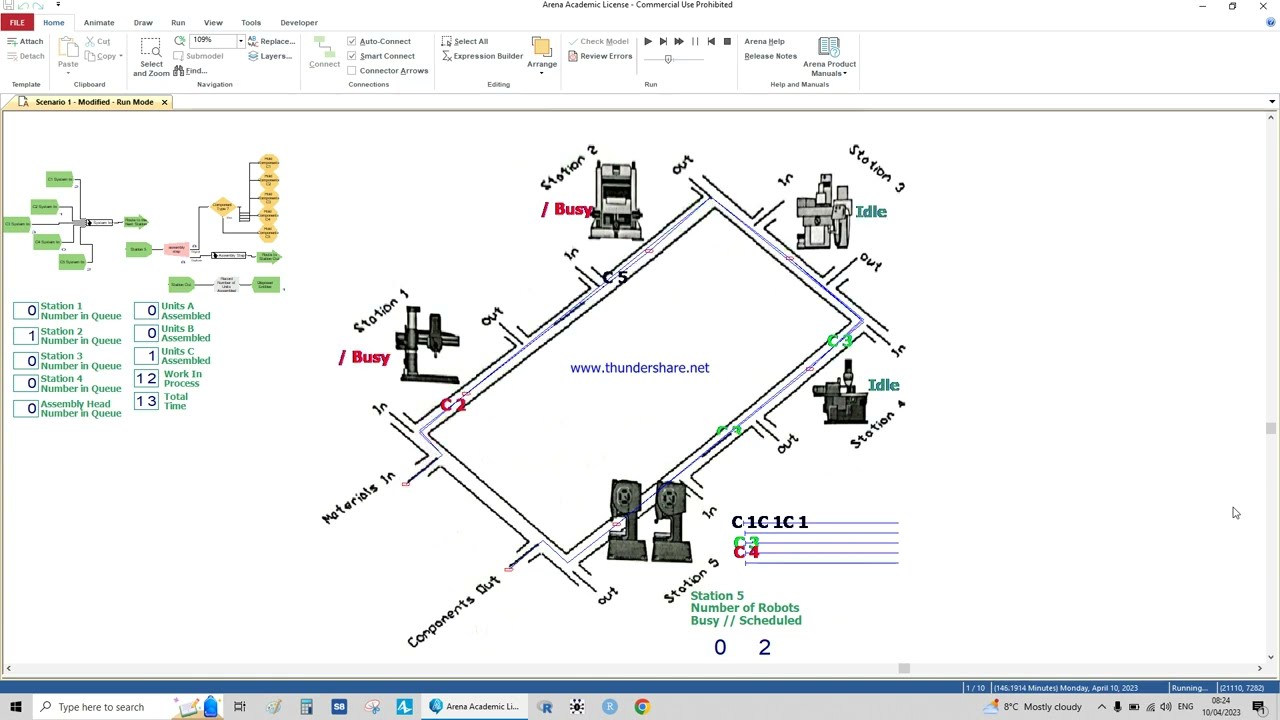Open the Windows Start menu
This screenshot has width=1280, height=720.
coord(15,707)
